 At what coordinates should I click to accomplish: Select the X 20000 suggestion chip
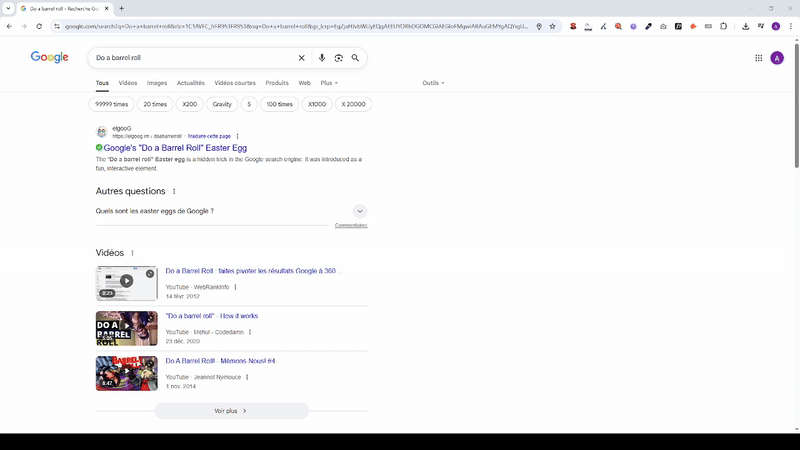[x=353, y=104]
